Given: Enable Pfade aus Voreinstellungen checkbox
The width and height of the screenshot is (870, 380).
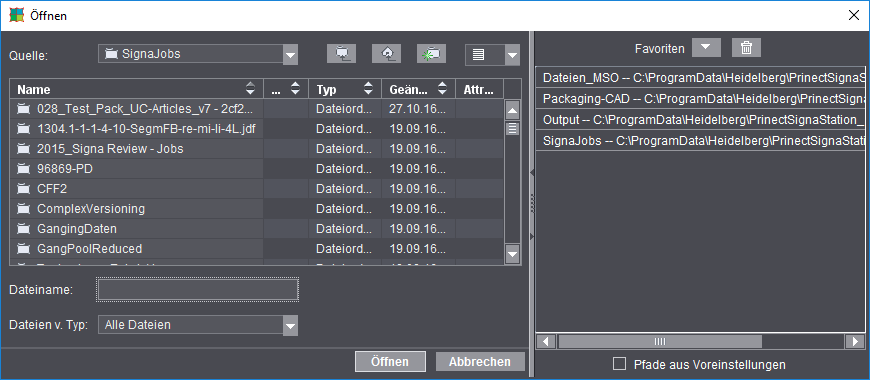Looking at the screenshot, I should (619, 364).
